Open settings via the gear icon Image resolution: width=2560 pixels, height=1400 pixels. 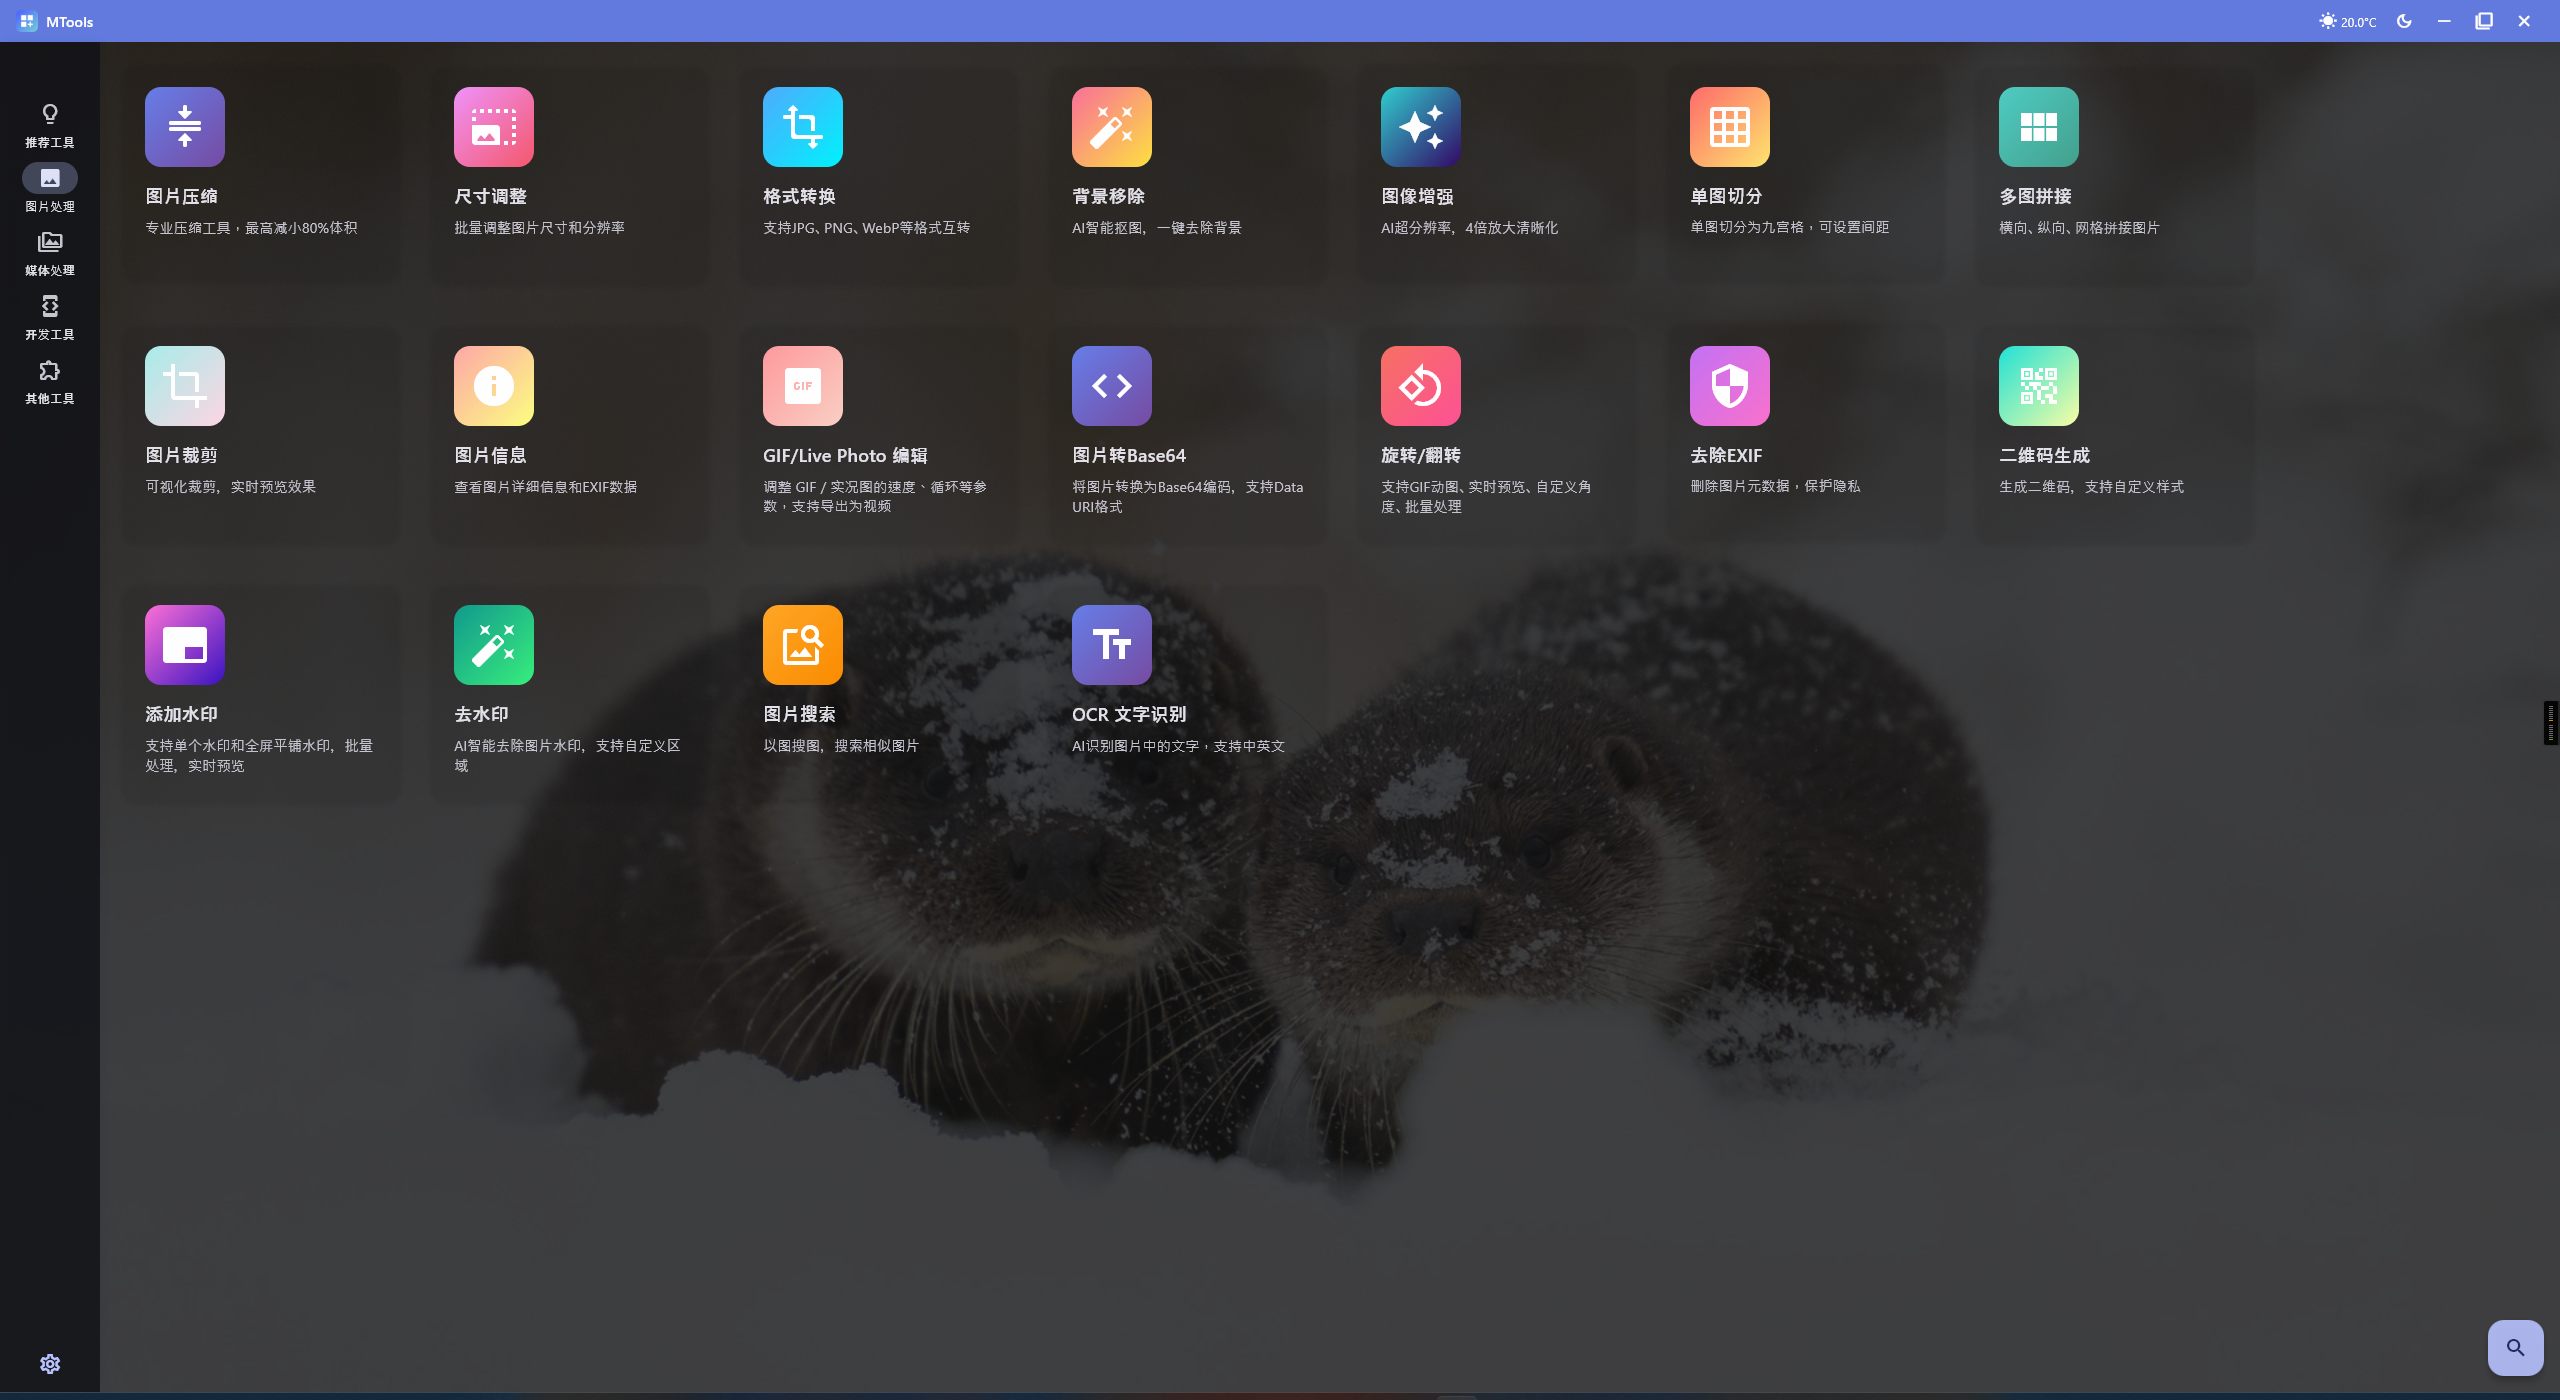49,1363
